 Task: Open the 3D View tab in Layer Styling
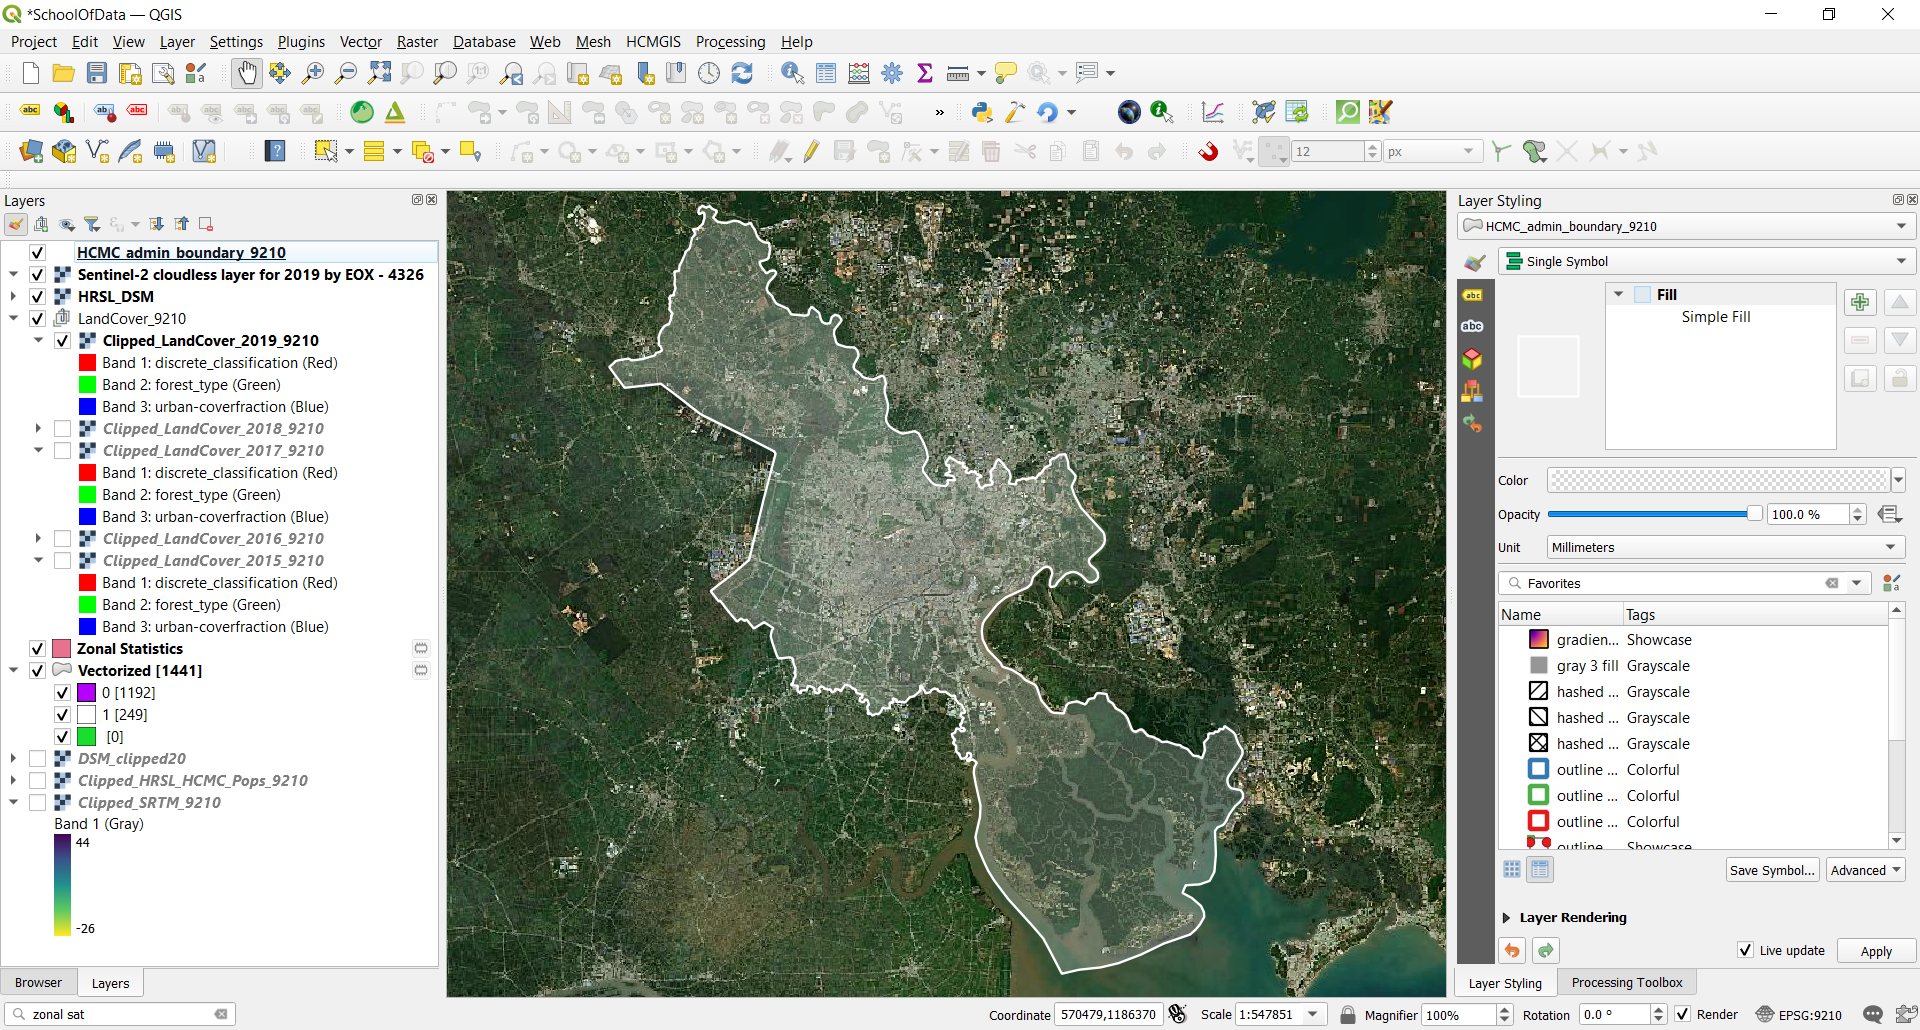pos(1472,359)
